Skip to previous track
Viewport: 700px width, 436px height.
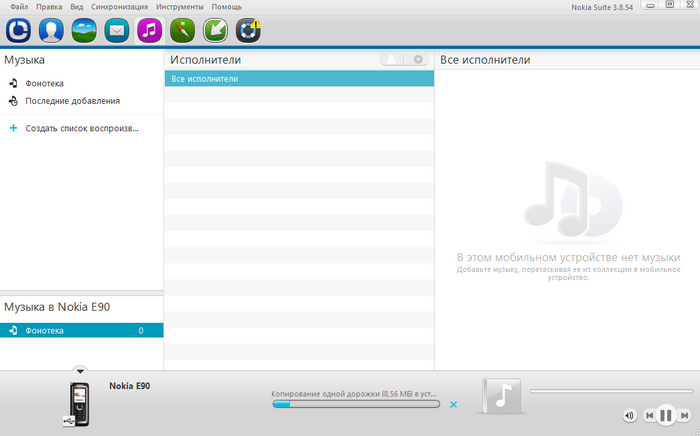coord(650,415)
